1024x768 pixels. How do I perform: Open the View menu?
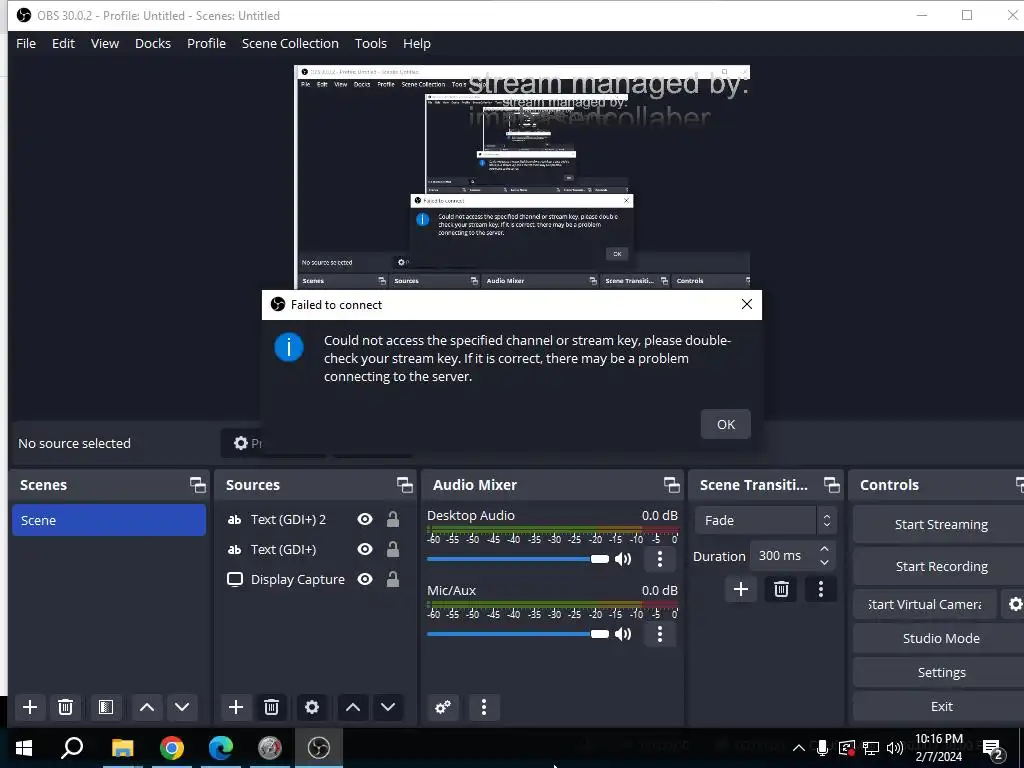(104, 43)
